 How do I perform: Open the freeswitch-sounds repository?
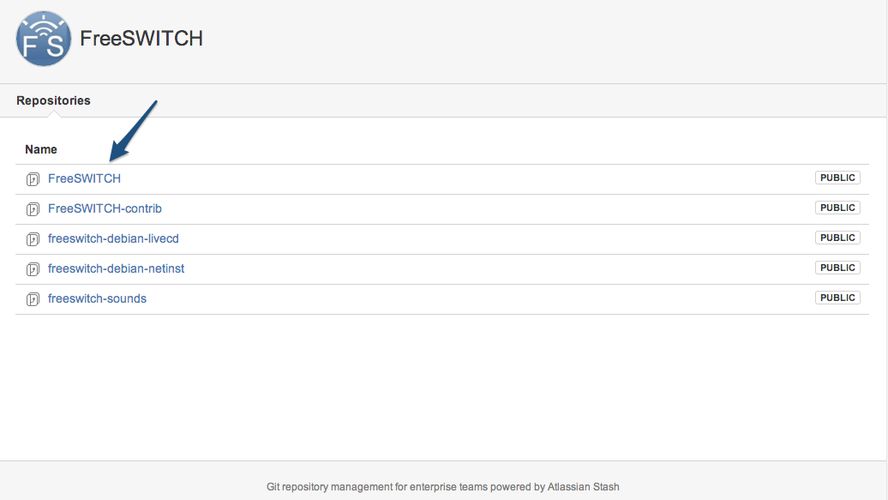click(97, 298)
